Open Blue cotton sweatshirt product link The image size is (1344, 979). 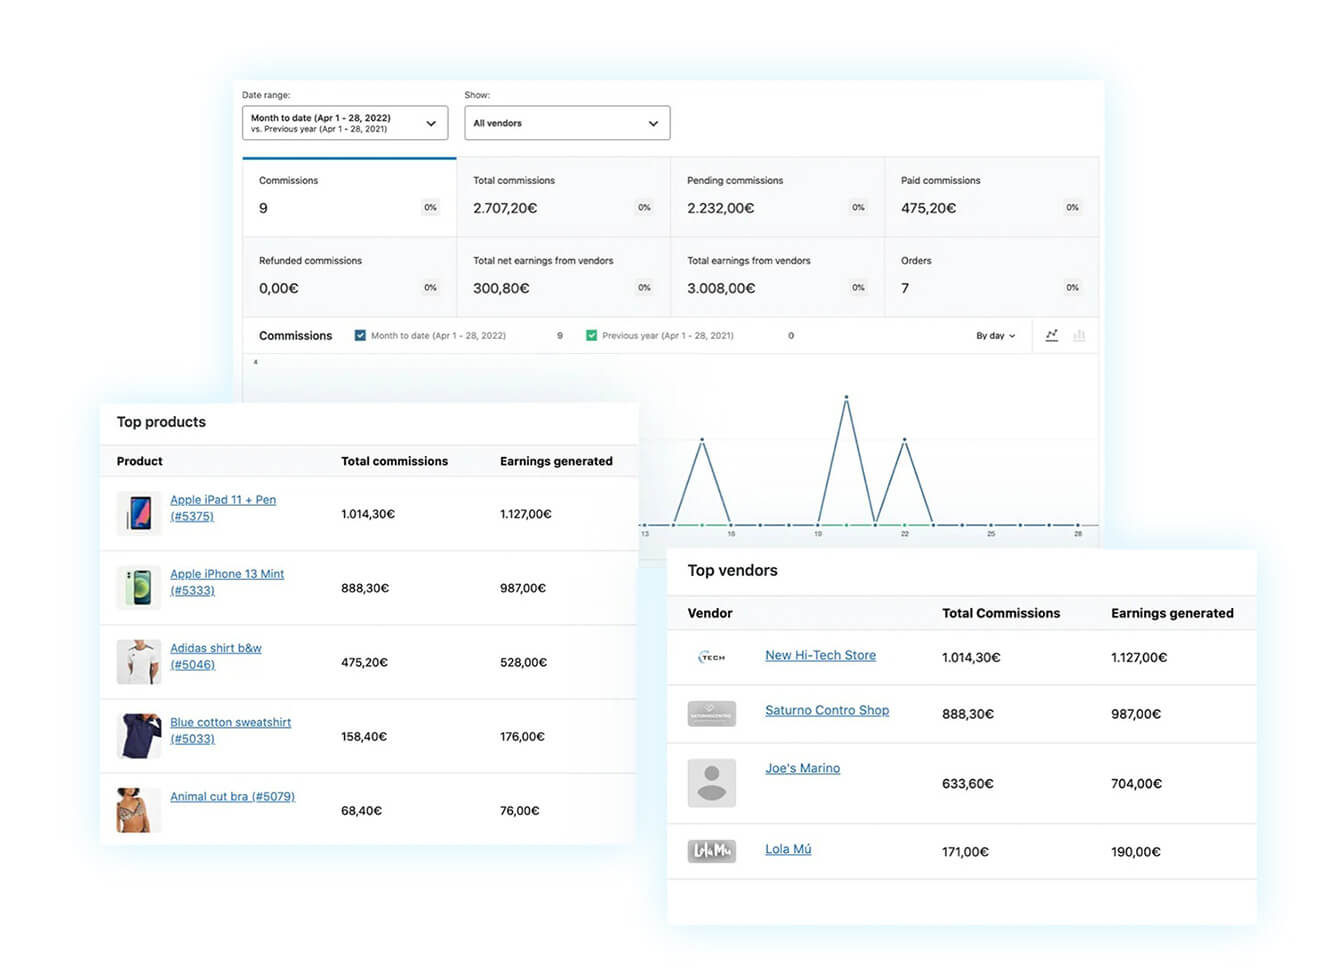point(231,730)
